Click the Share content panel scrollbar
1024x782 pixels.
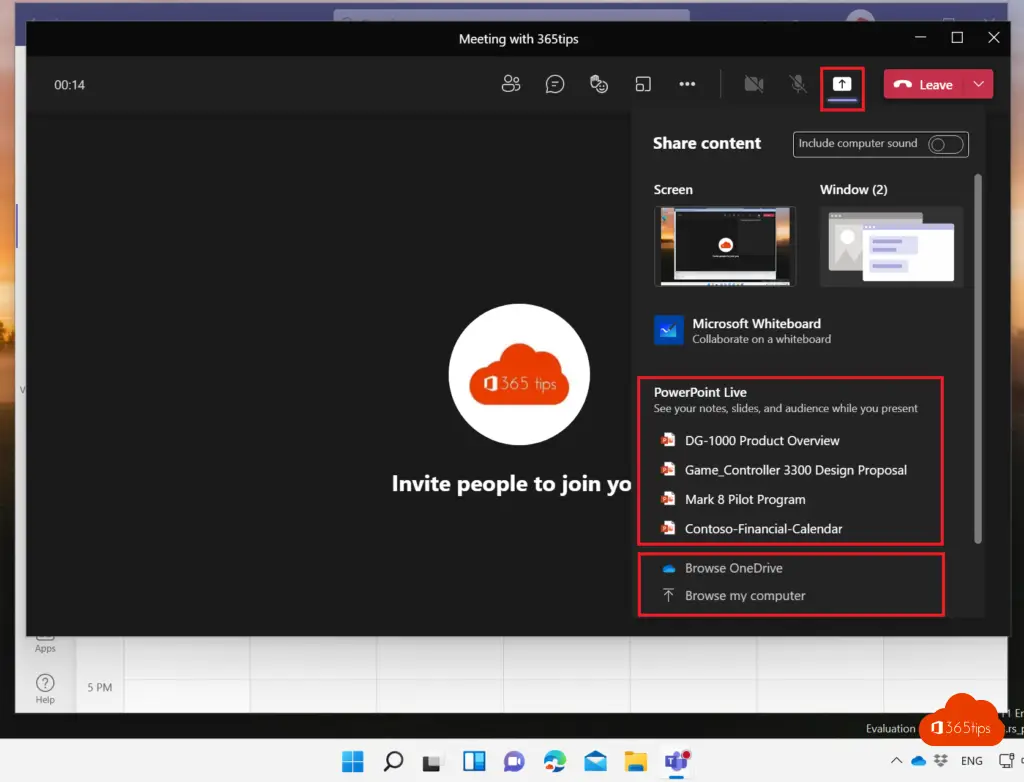point(978,359)
